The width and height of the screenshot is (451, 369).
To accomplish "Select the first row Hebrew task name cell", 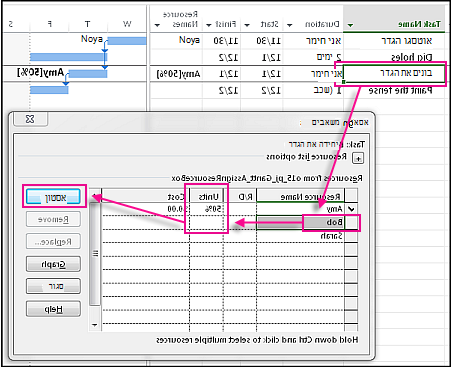I will 394,41.
